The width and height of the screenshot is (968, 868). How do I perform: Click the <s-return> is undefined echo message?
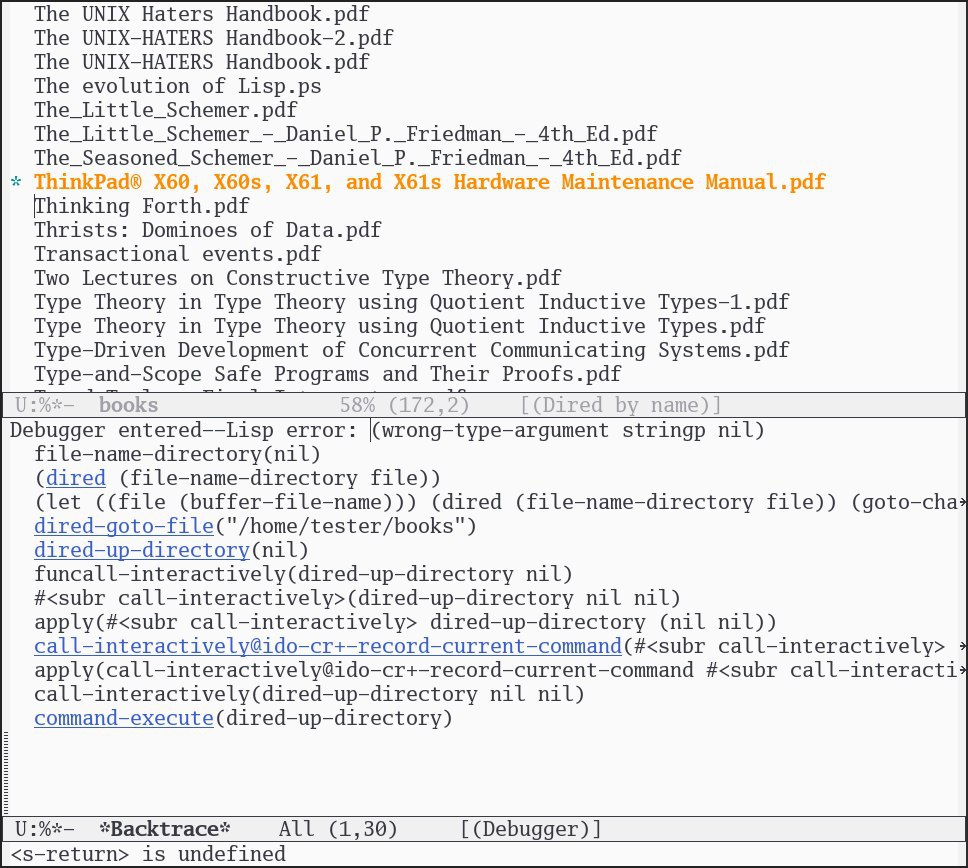[148, 854]
